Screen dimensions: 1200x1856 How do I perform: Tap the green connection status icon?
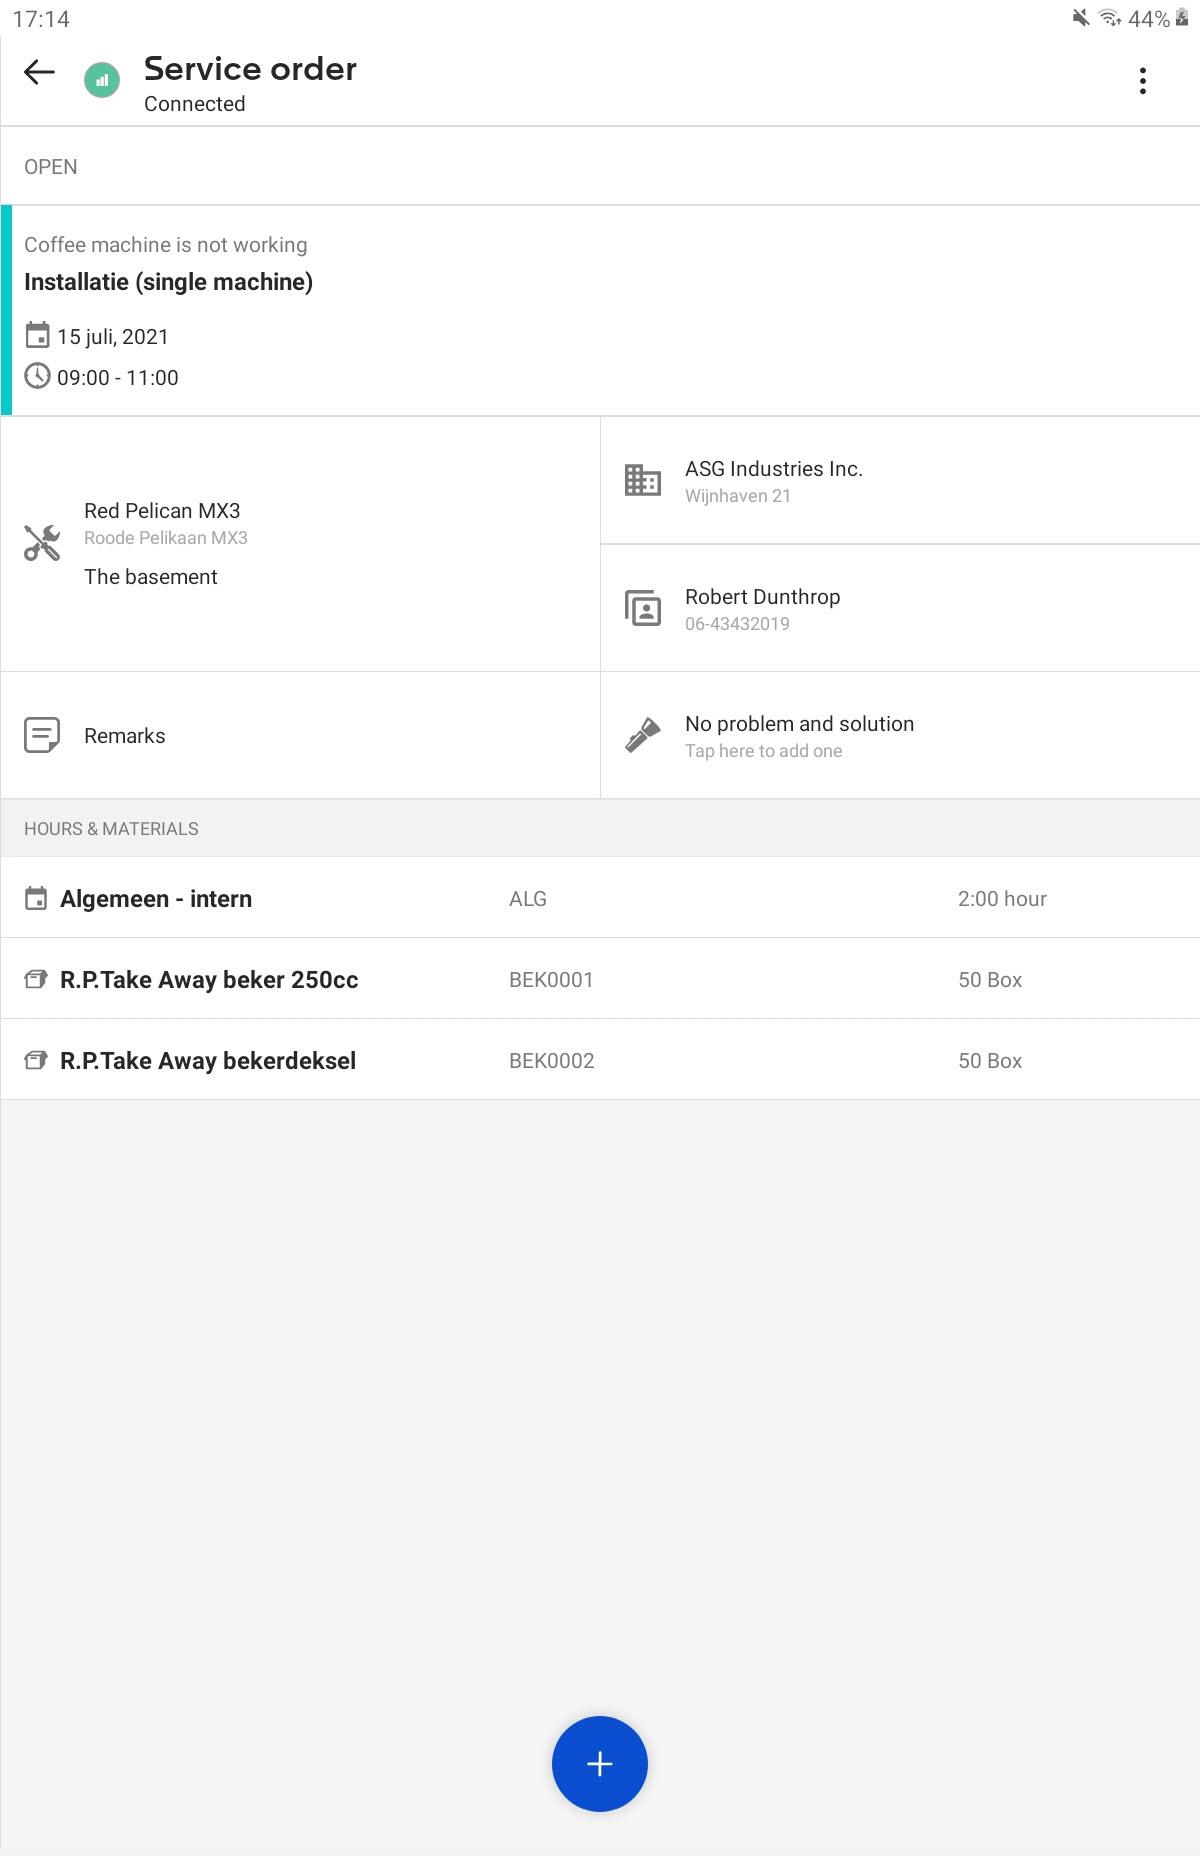[102, 80]
